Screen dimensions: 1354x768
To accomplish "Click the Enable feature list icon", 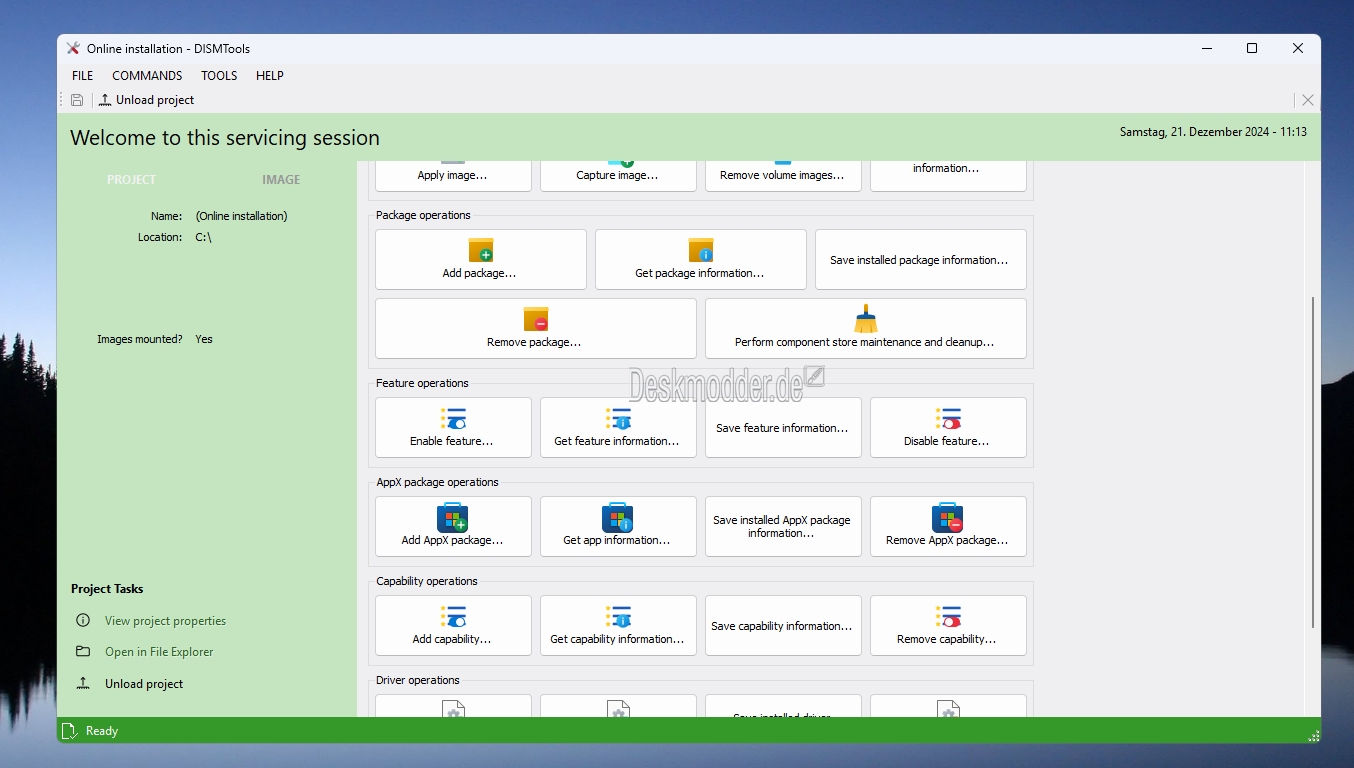I will pyautogui.click(x=453, y=418).
